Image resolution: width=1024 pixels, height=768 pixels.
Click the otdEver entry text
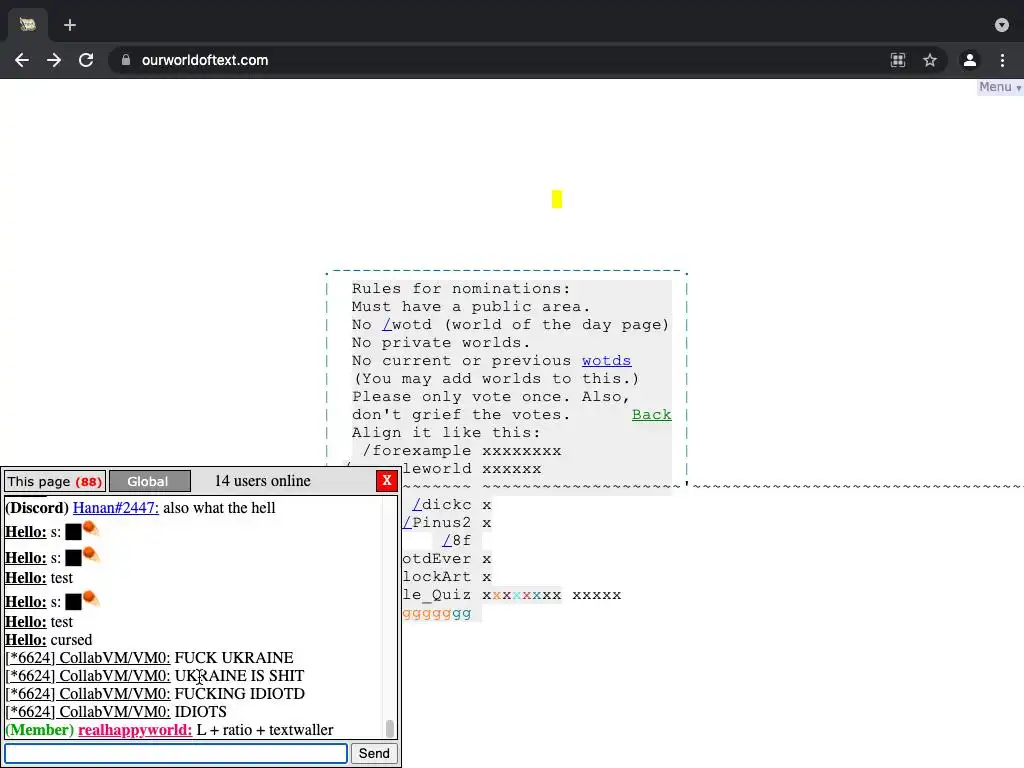click(436, 559)
